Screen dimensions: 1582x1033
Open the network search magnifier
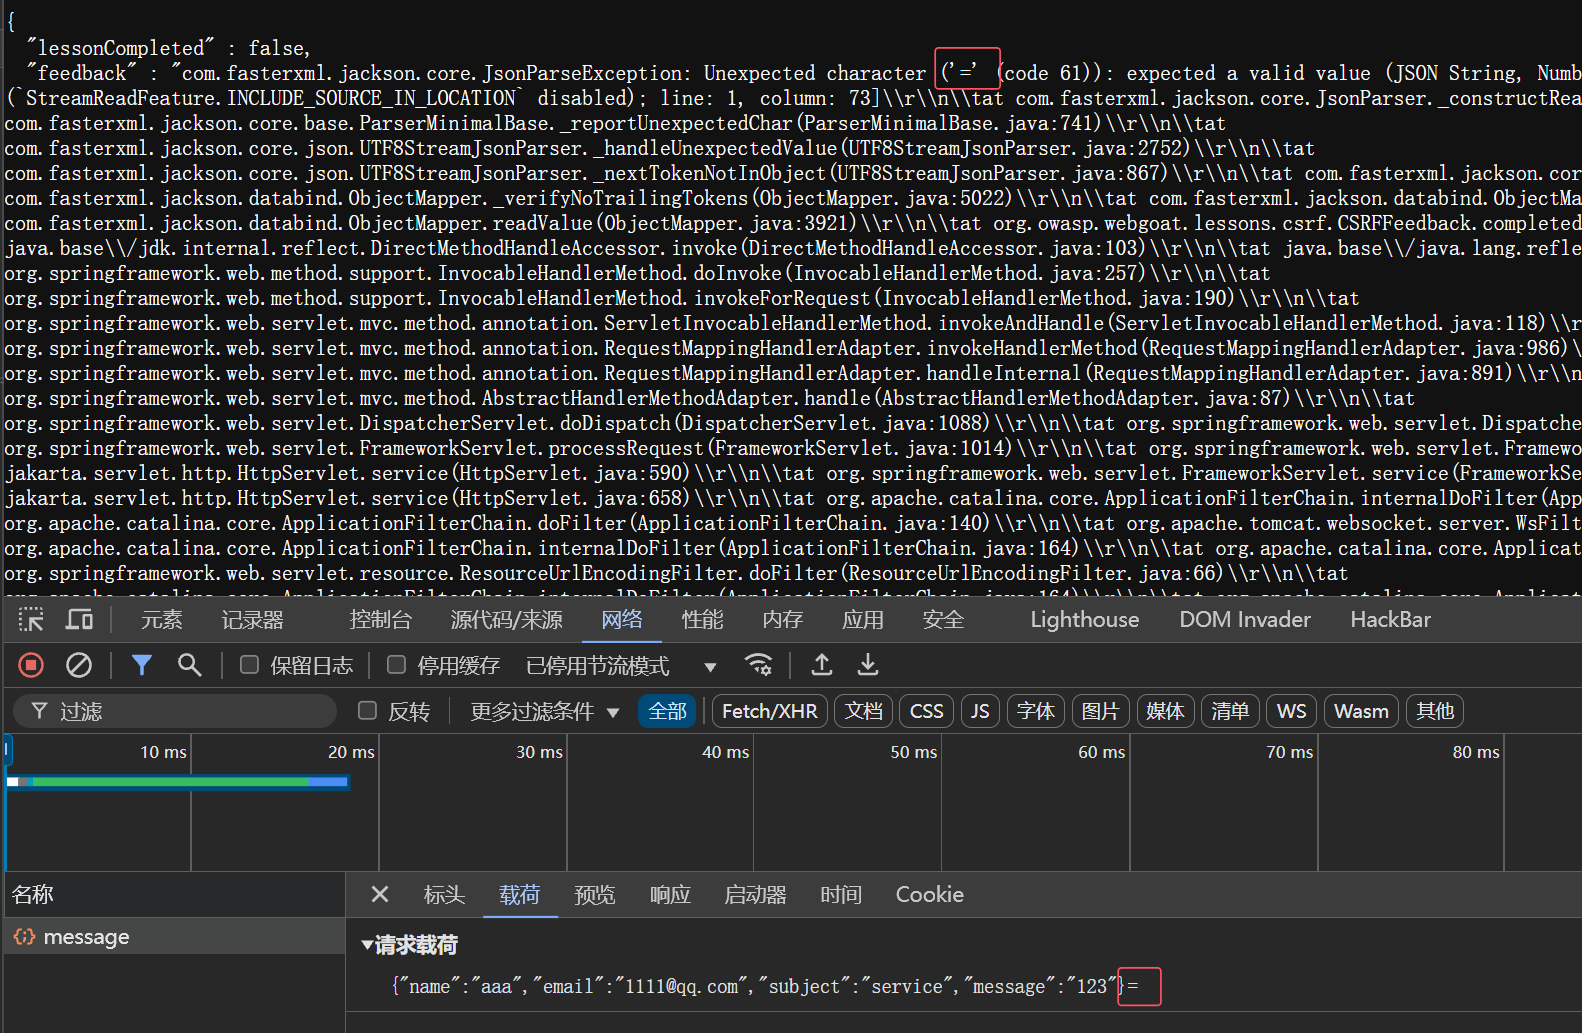click(x=189, y=665)
